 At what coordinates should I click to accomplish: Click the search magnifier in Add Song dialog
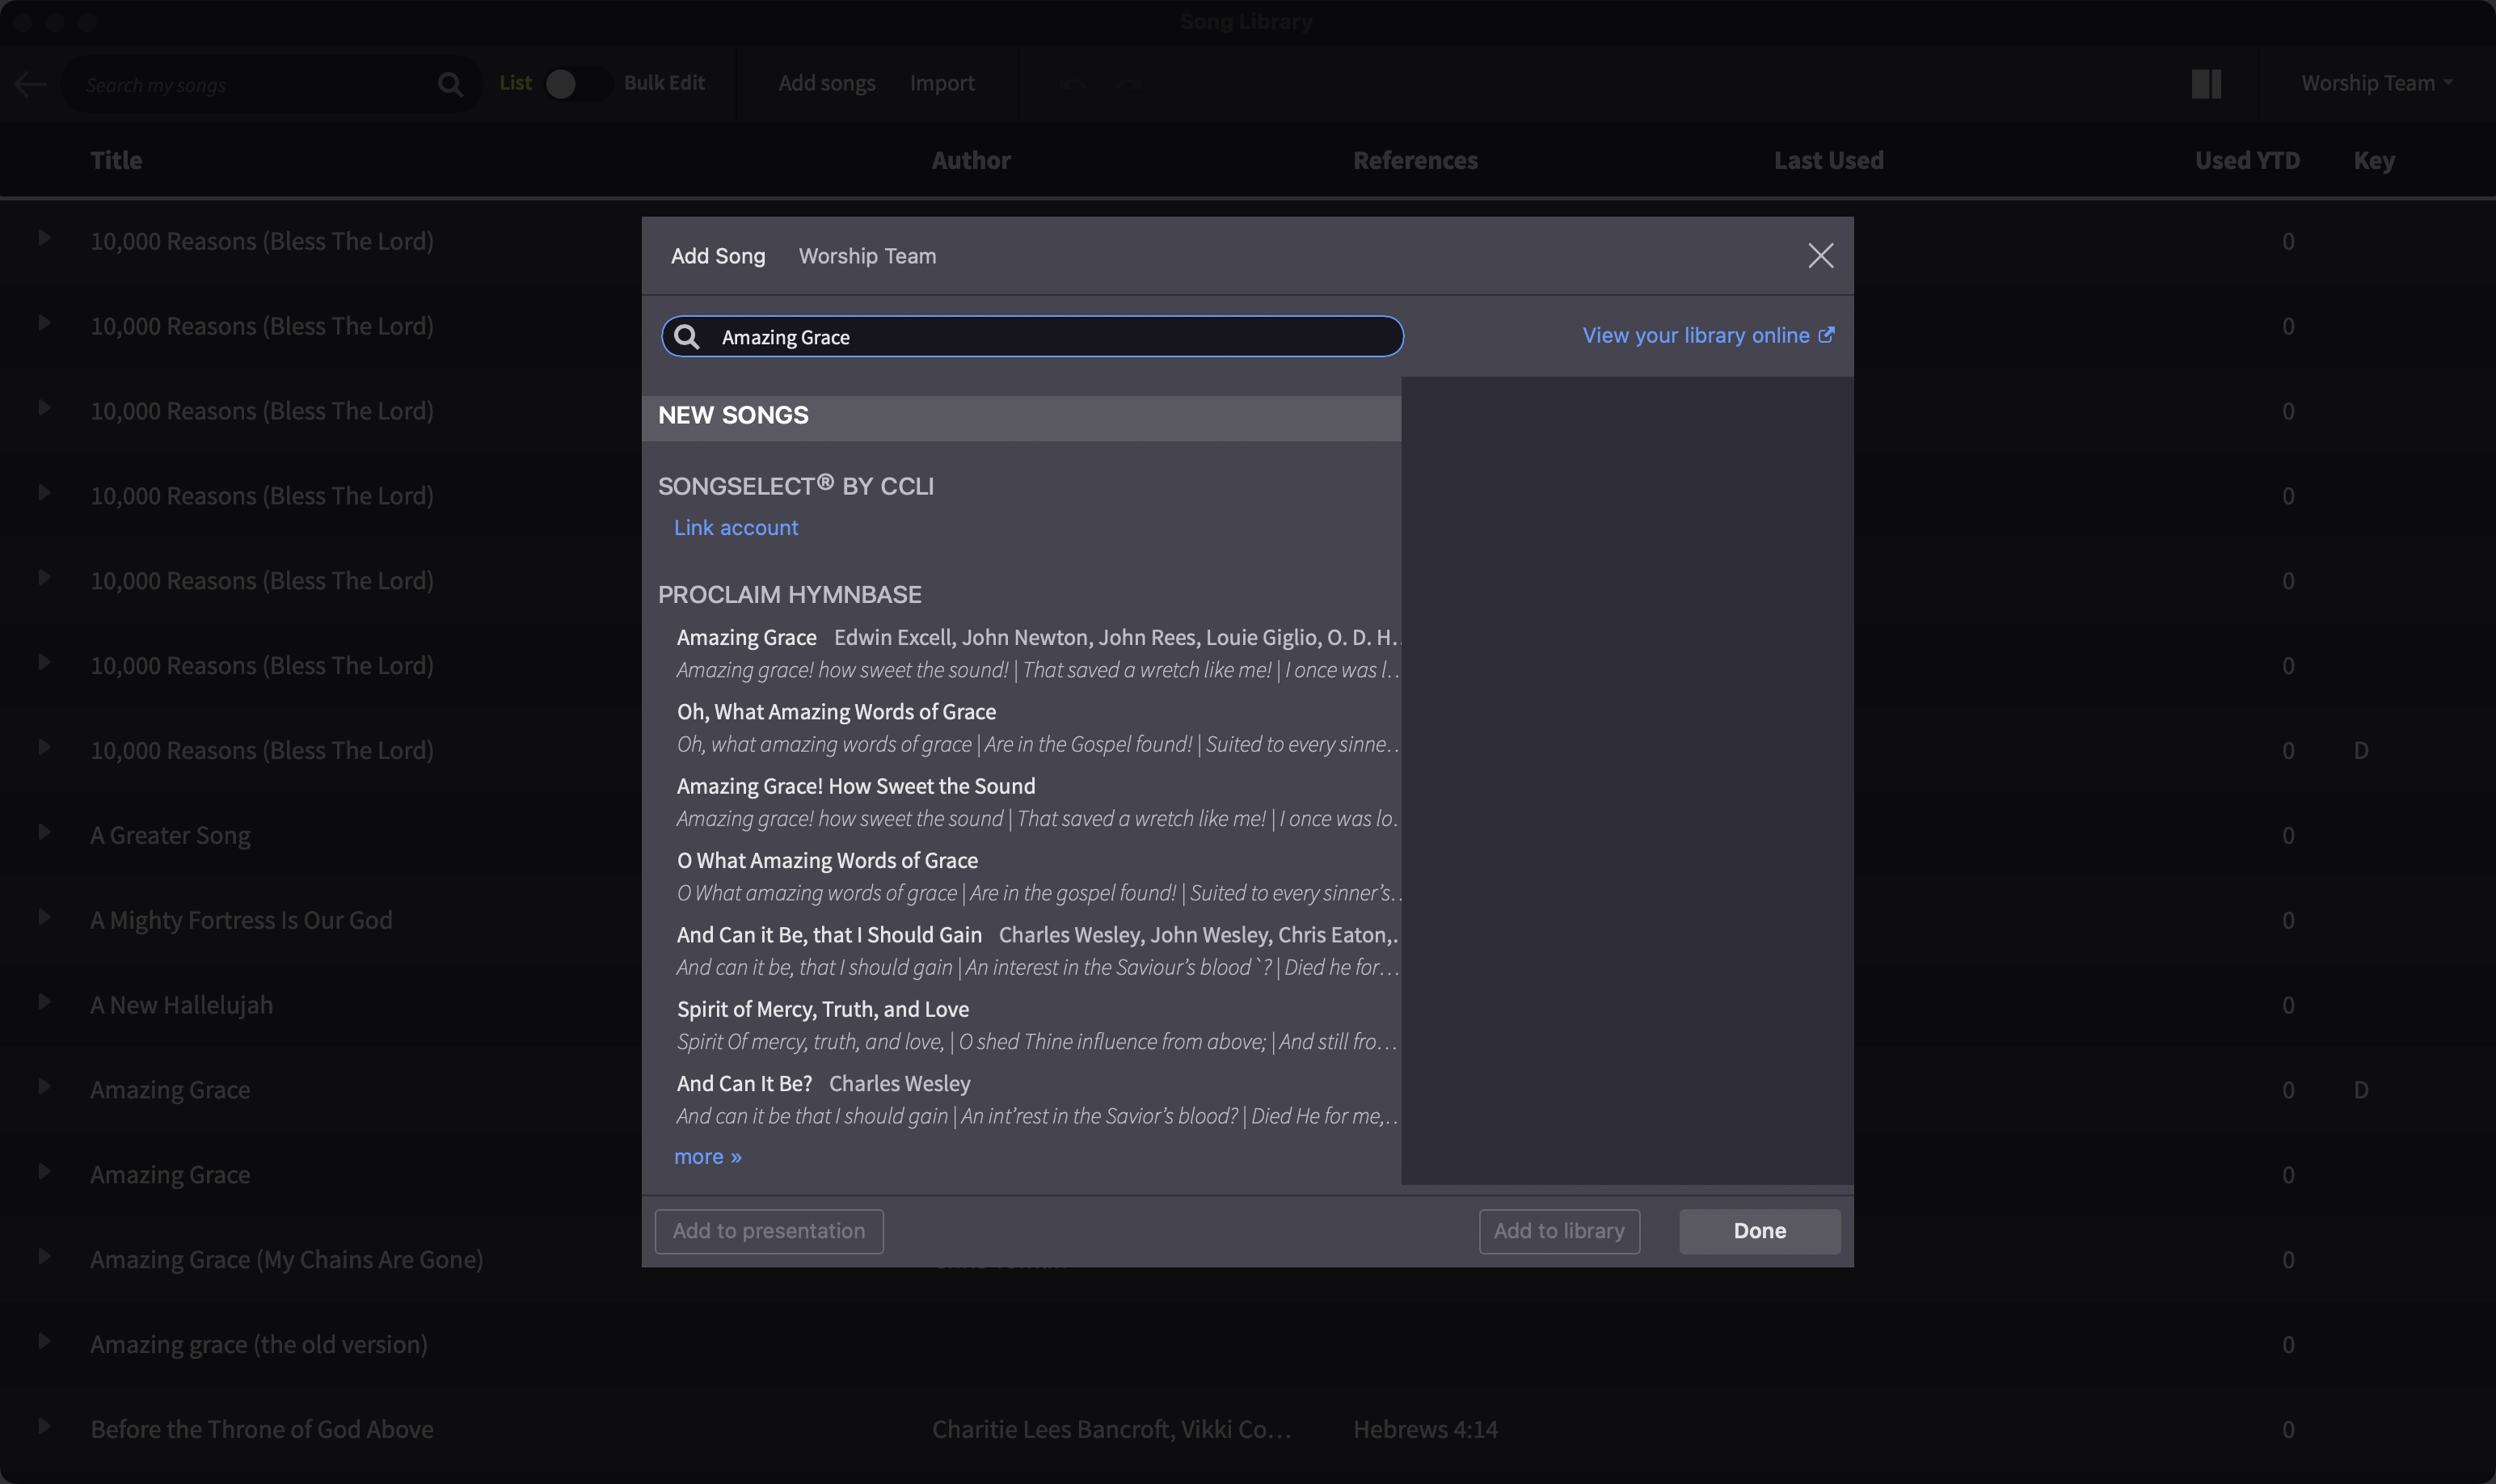click(687, 337)
